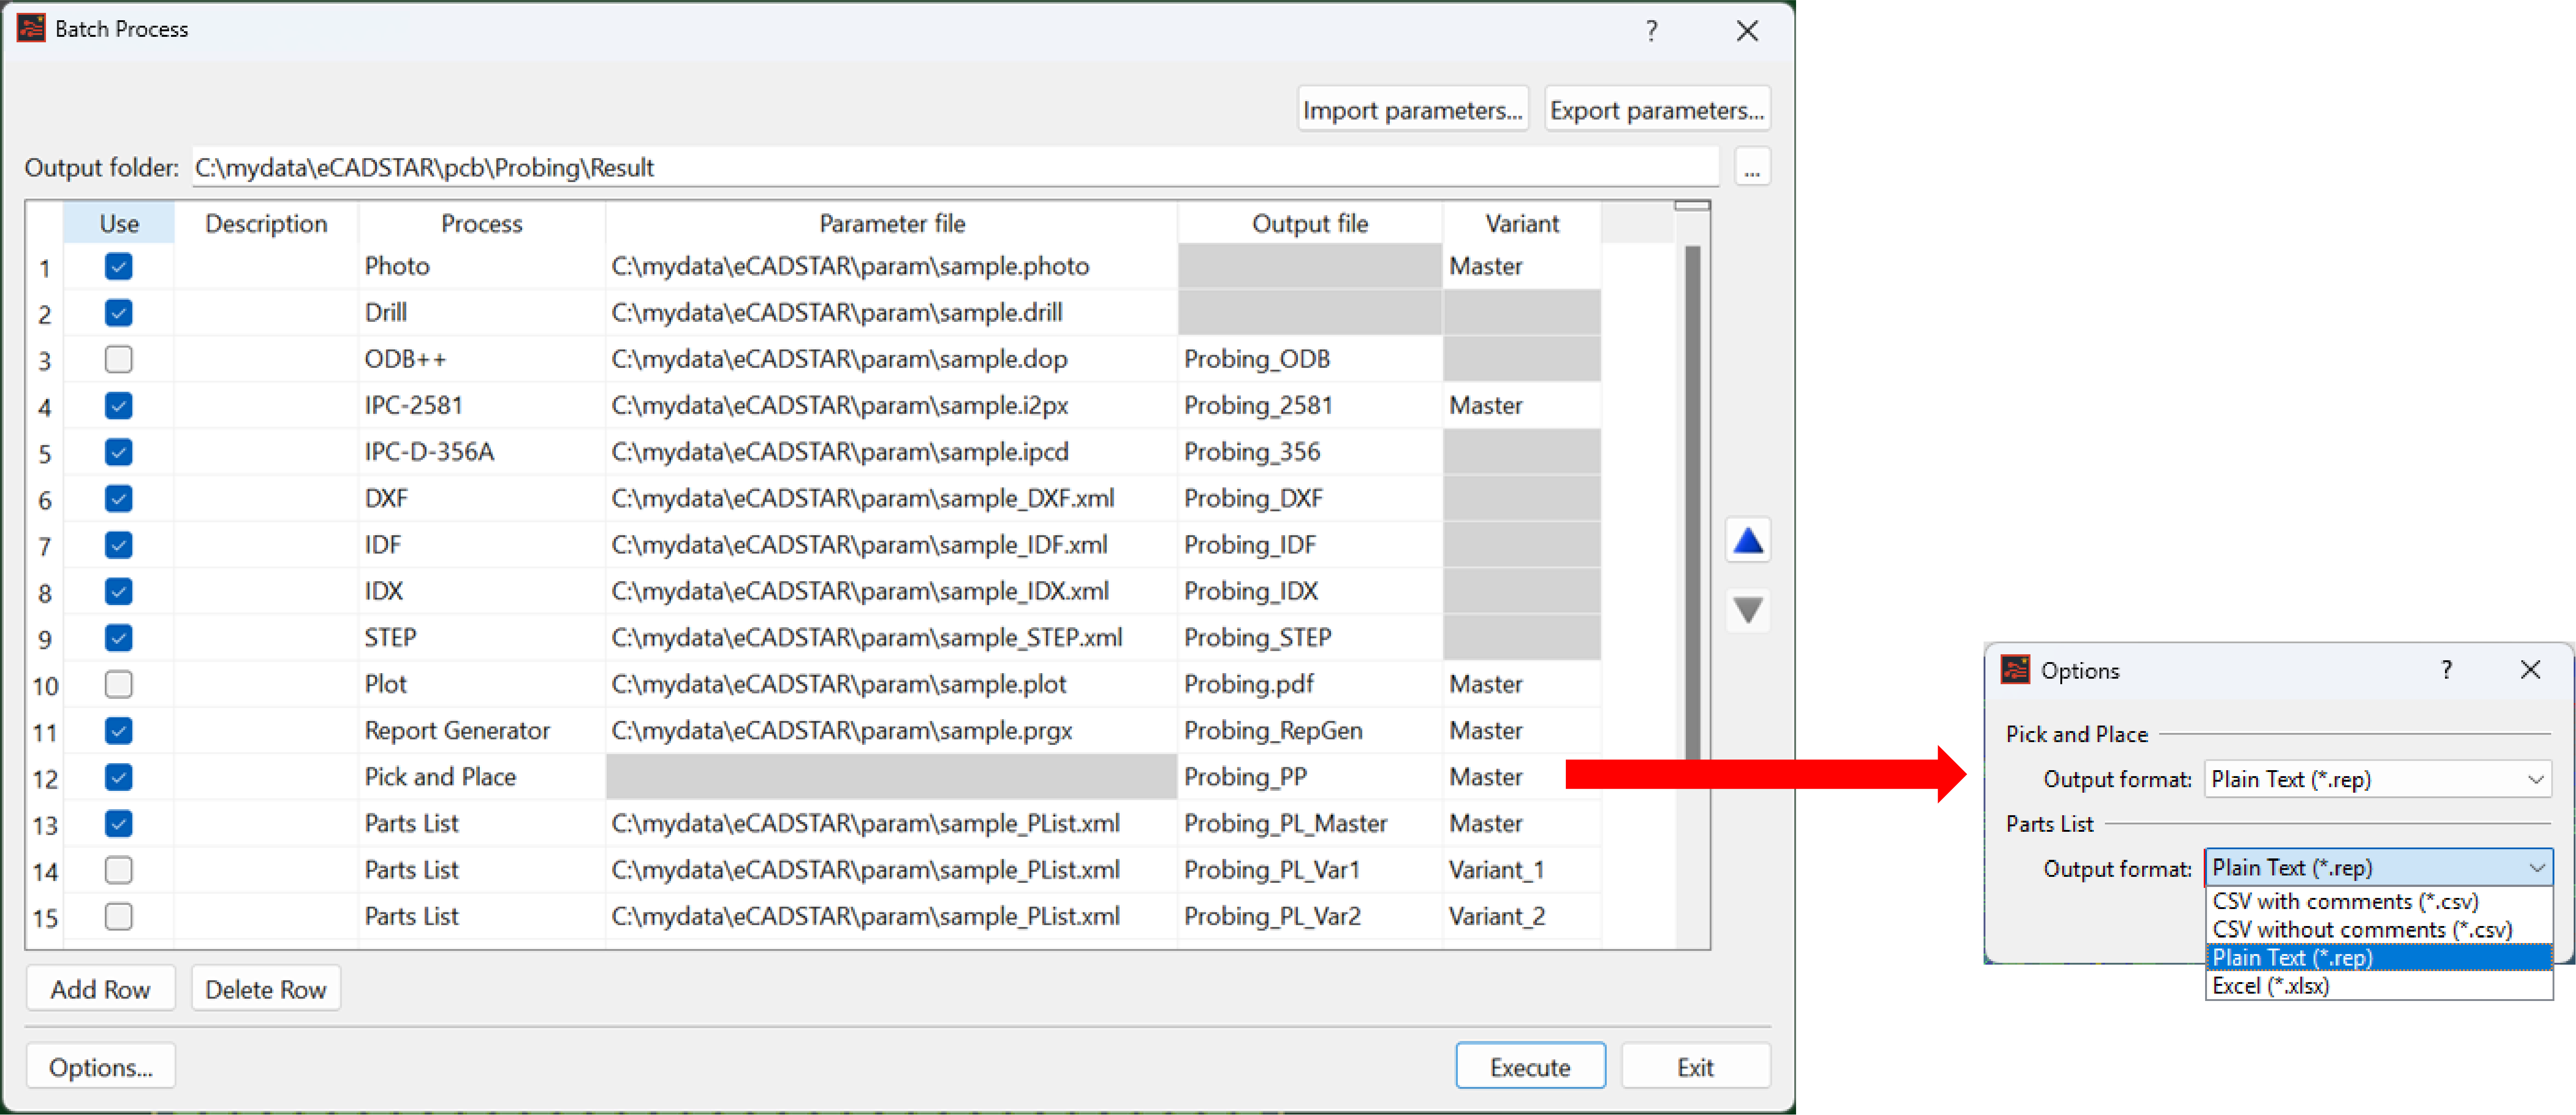The image size is (2576, 1115).
Task: Toggle the Use box for STEP
Action: click(118, 638)
